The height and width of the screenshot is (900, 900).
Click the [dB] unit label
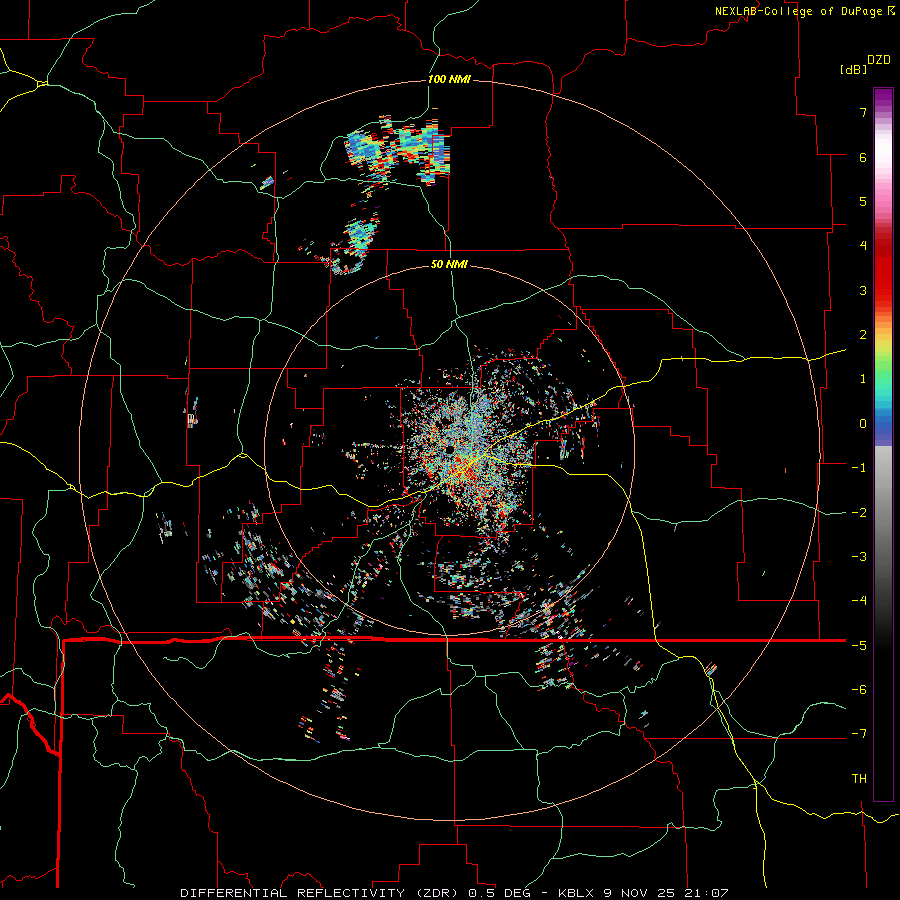[x=852, y=69]
